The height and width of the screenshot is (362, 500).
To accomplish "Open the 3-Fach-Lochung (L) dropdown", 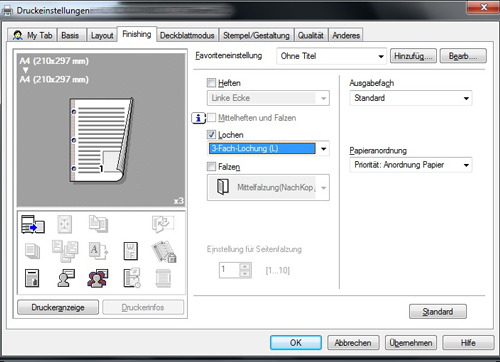I will (268, 149).
